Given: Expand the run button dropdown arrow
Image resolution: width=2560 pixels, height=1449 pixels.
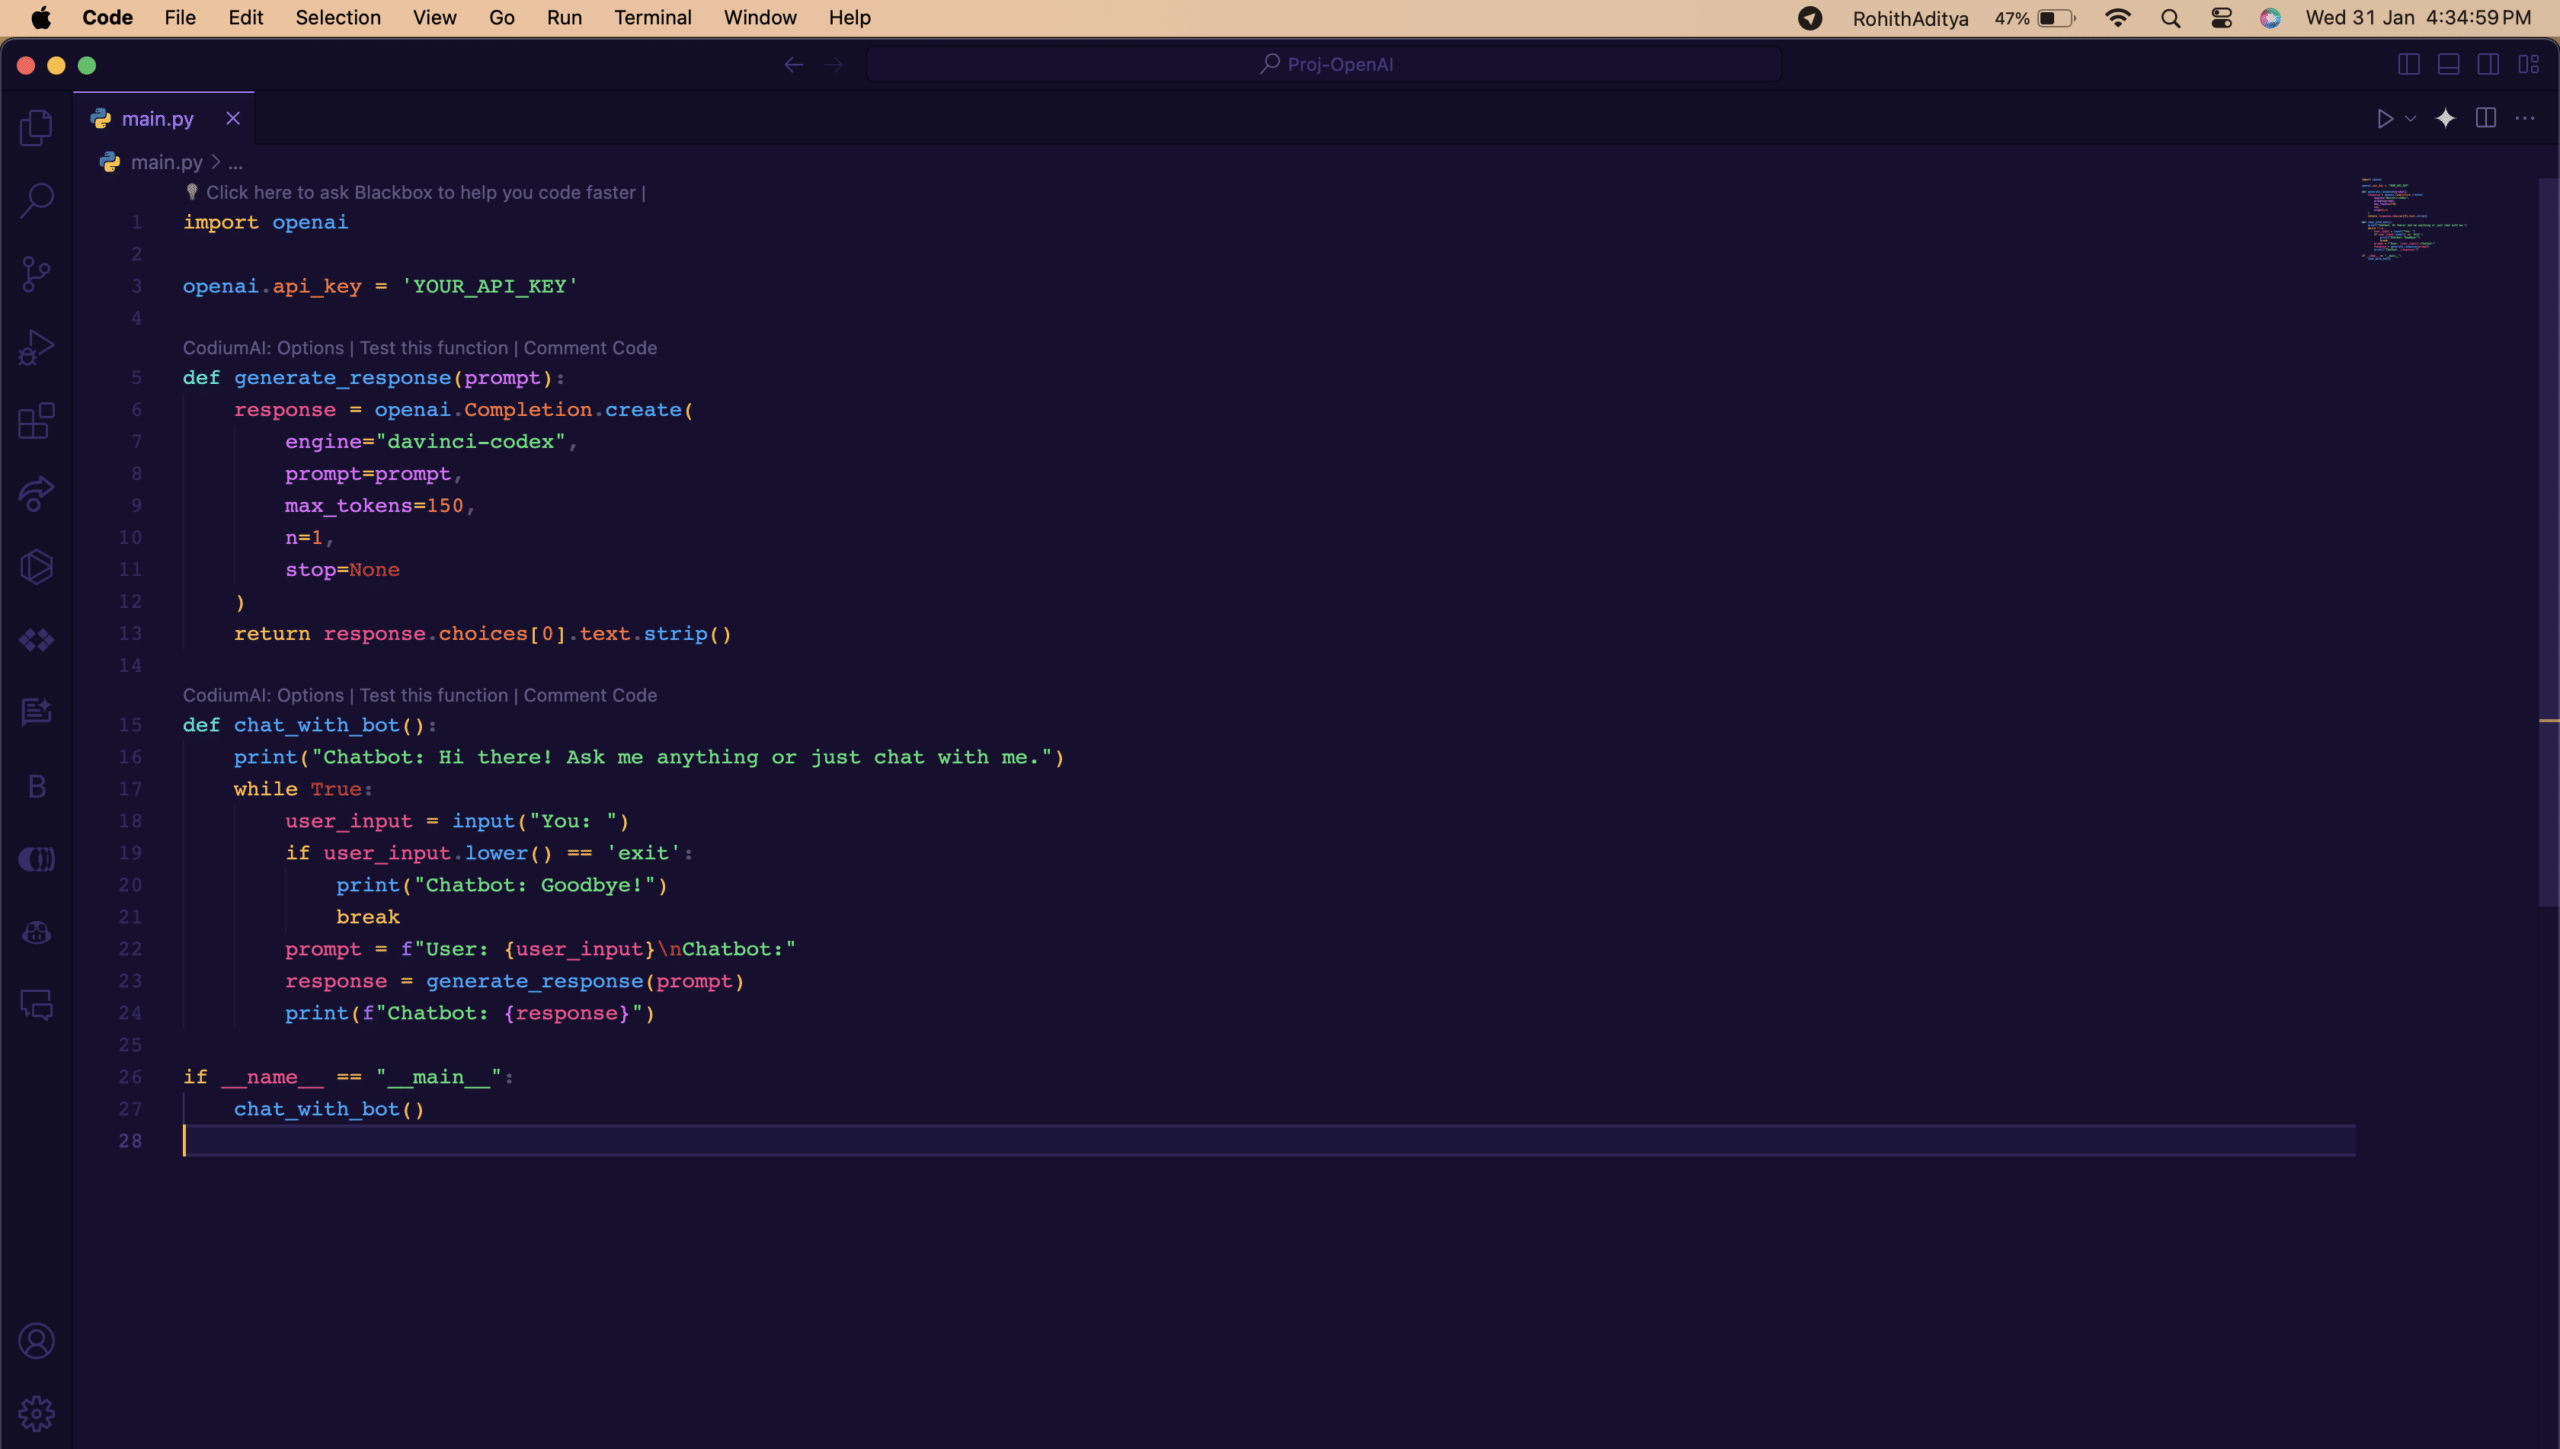Looking at the screenshot, I should click(x=2411, y=119).
